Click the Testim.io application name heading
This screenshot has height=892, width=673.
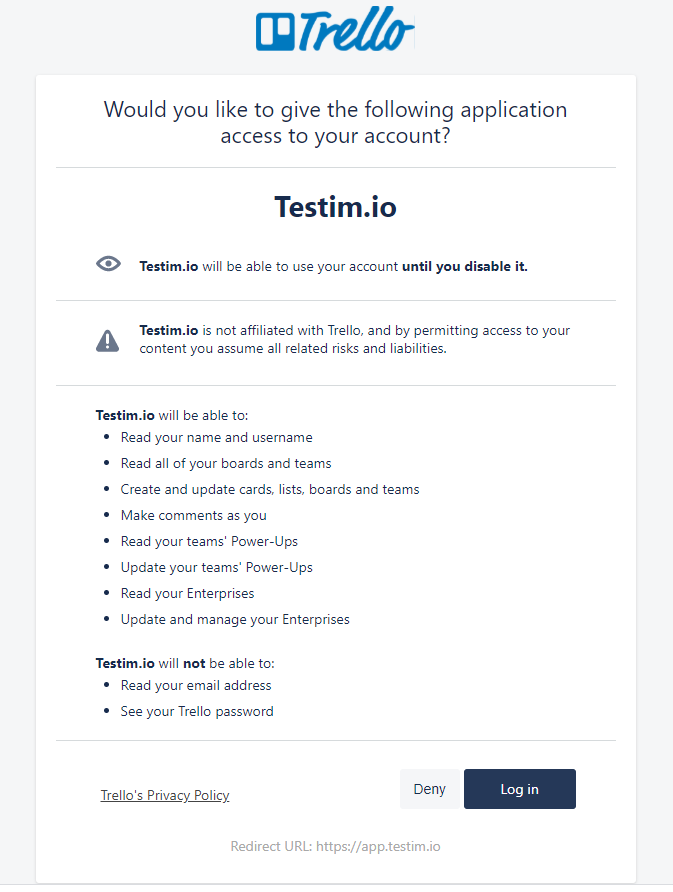335,207
